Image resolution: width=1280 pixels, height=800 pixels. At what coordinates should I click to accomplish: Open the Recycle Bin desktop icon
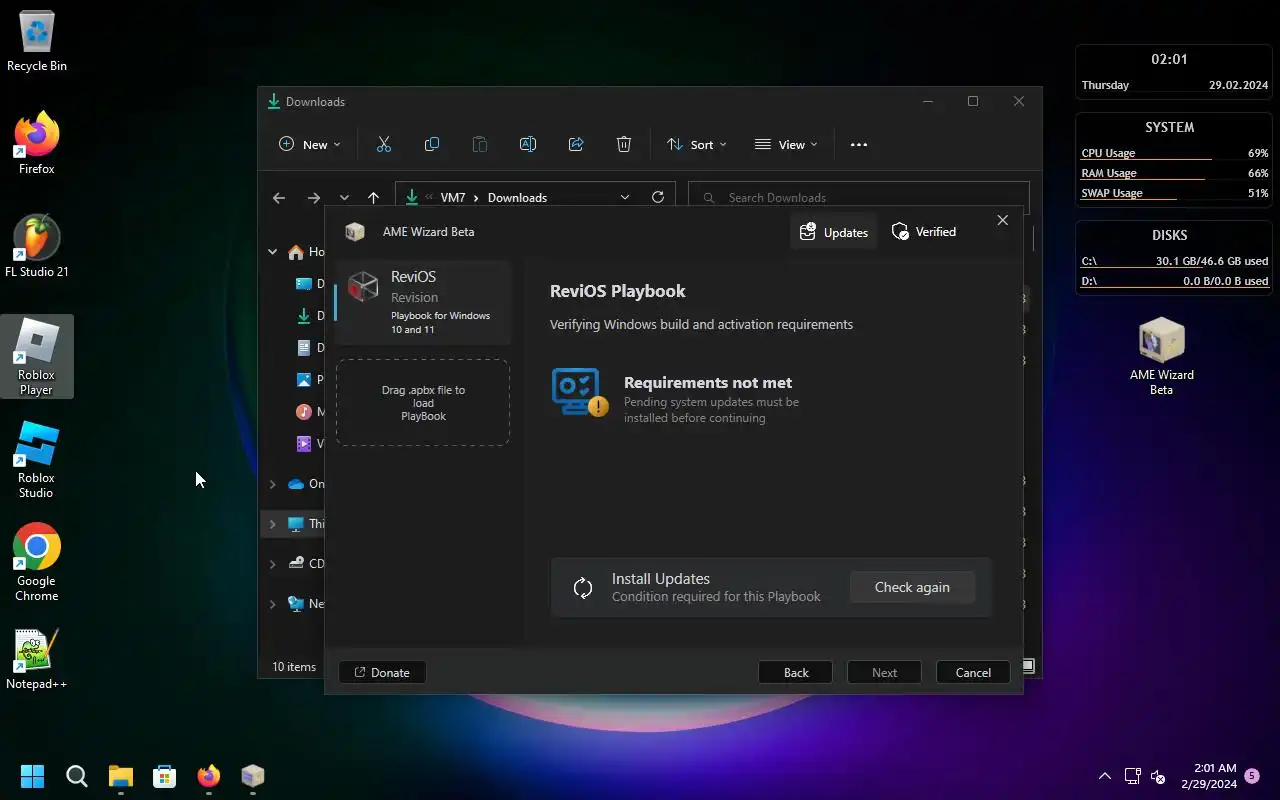(x=37, y=42)
